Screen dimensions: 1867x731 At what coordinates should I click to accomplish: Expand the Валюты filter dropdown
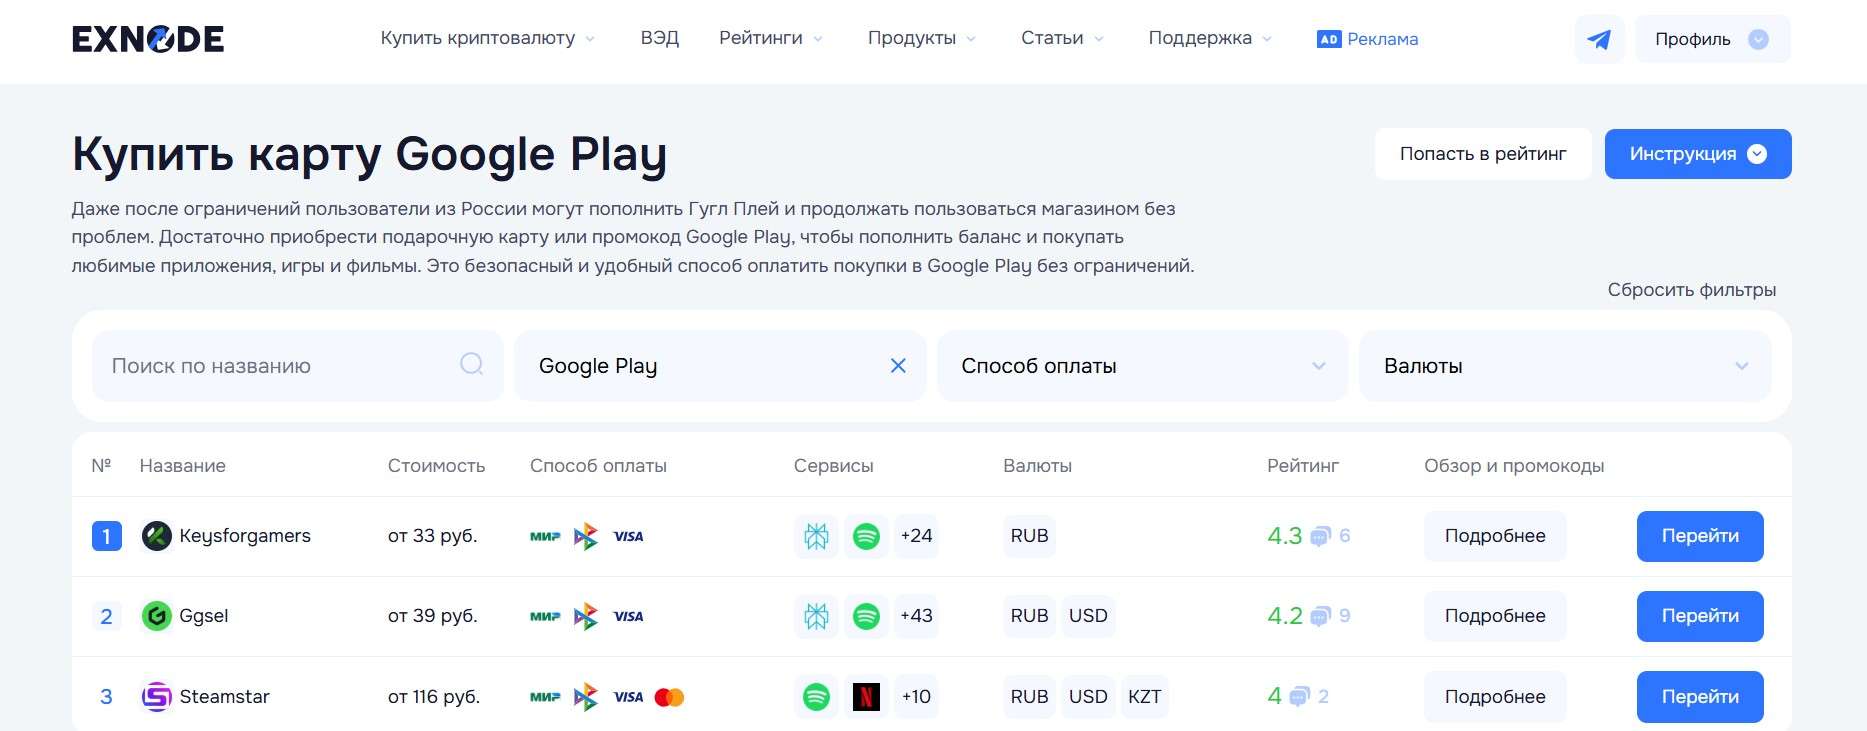click(1565, 366)
